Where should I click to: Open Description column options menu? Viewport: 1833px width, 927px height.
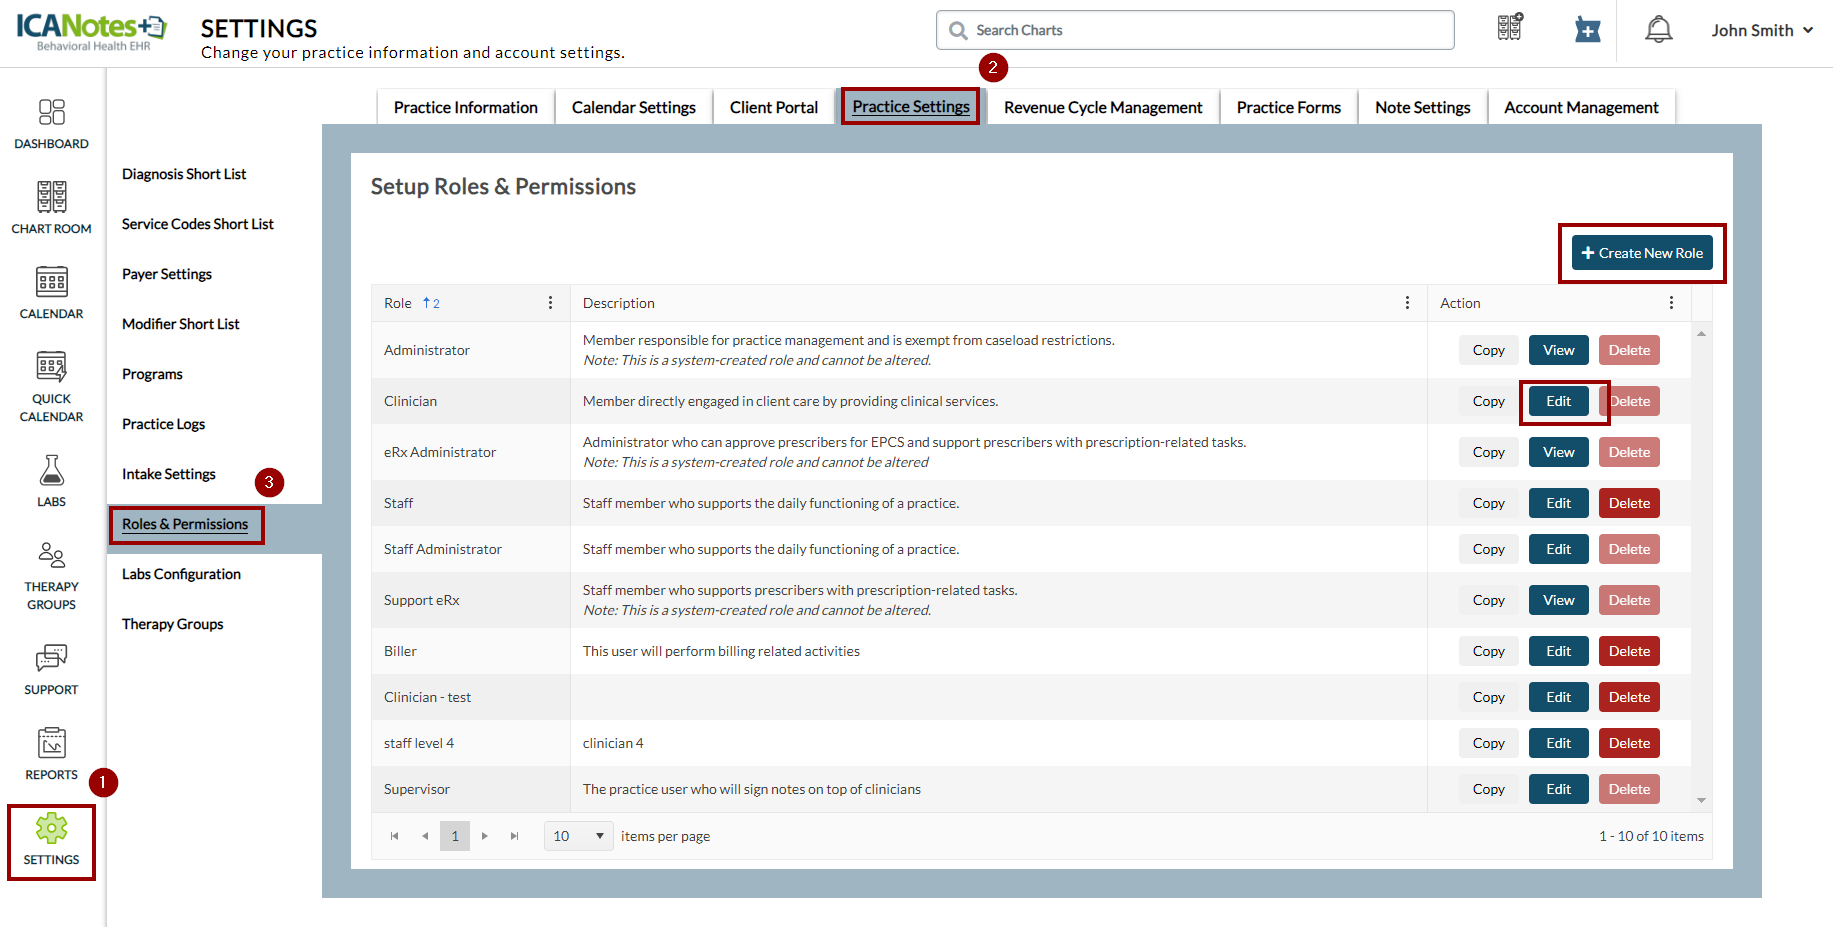(1407, 303)
